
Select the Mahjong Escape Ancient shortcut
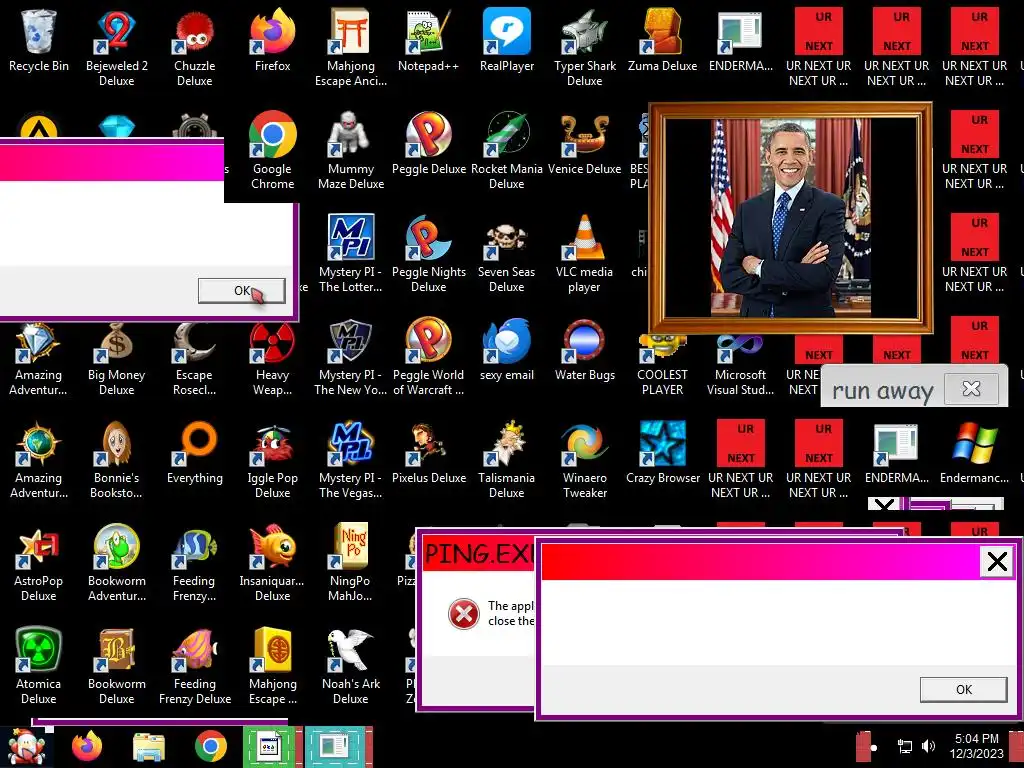tap(351, 48)
